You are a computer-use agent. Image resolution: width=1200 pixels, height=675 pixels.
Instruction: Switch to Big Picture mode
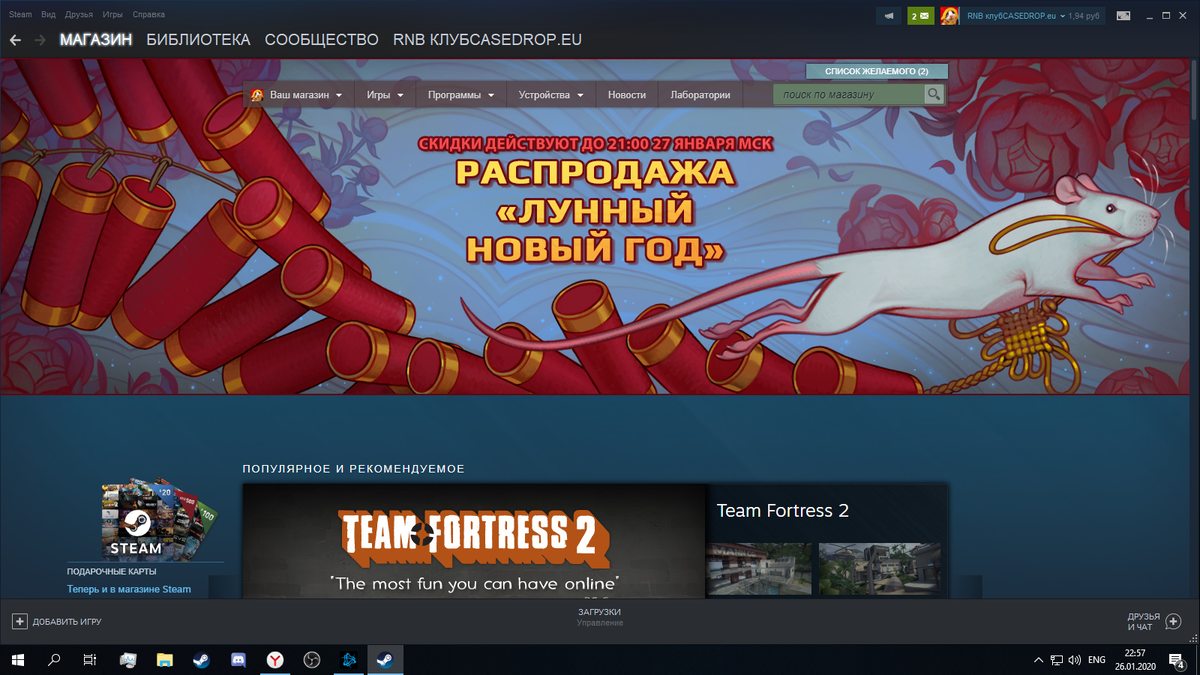(1124, 16)
